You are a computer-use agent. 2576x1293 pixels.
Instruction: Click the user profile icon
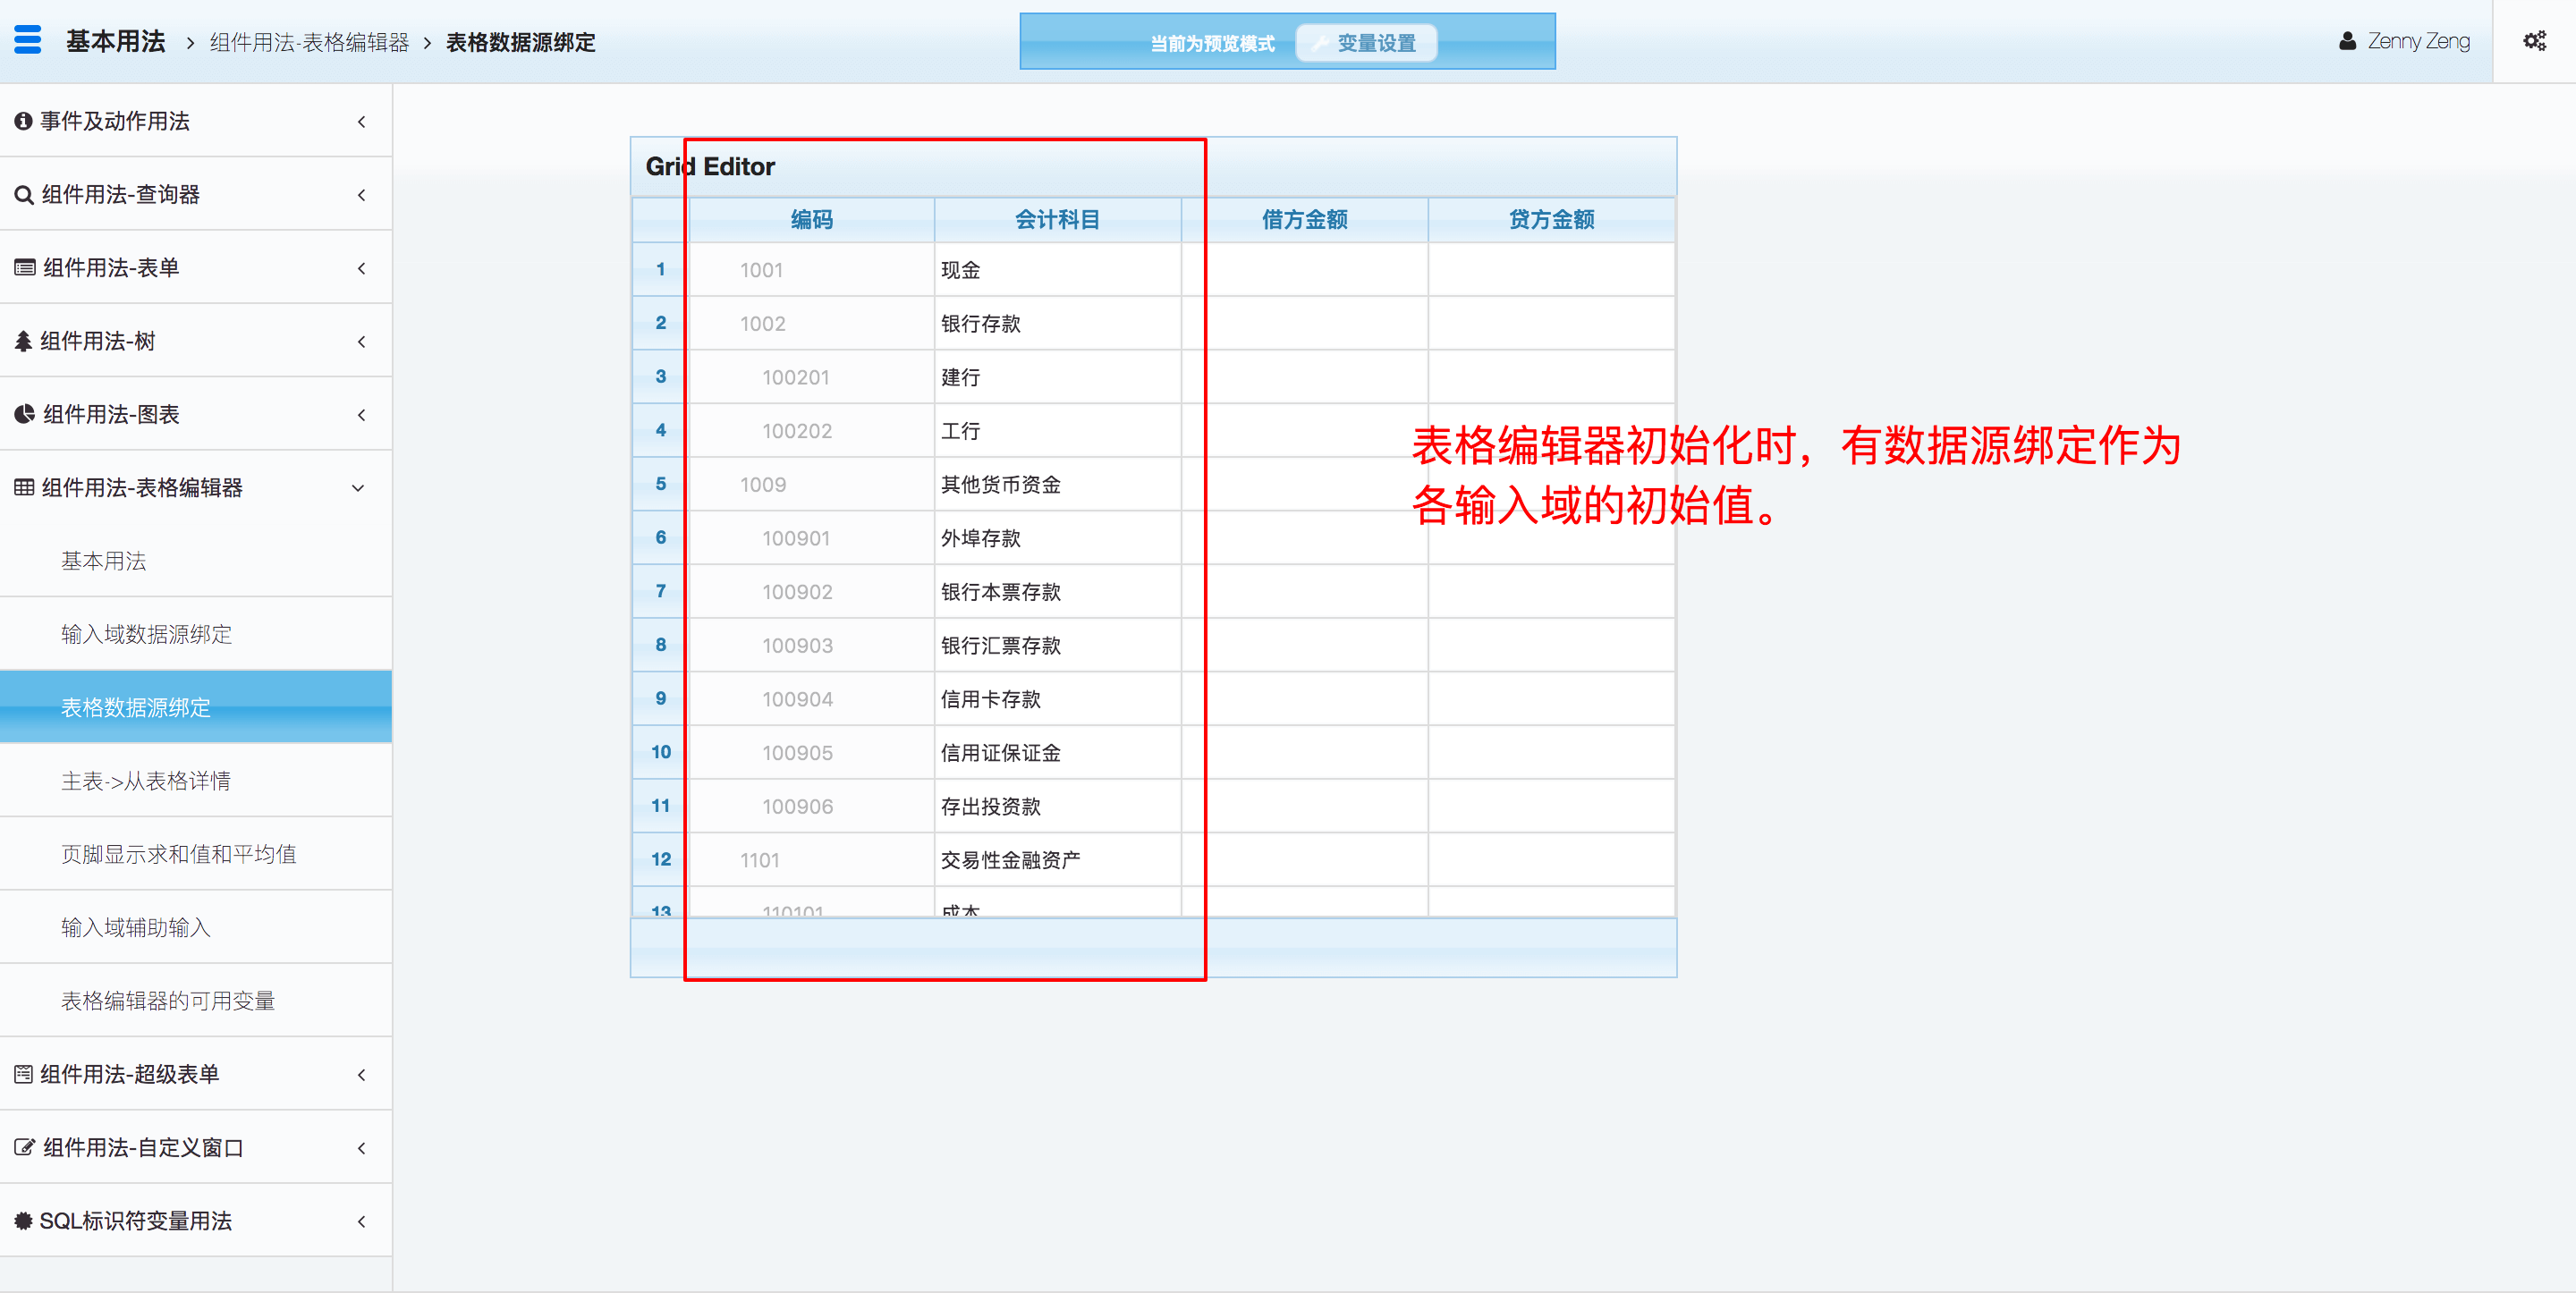[x=2347, y=41]
